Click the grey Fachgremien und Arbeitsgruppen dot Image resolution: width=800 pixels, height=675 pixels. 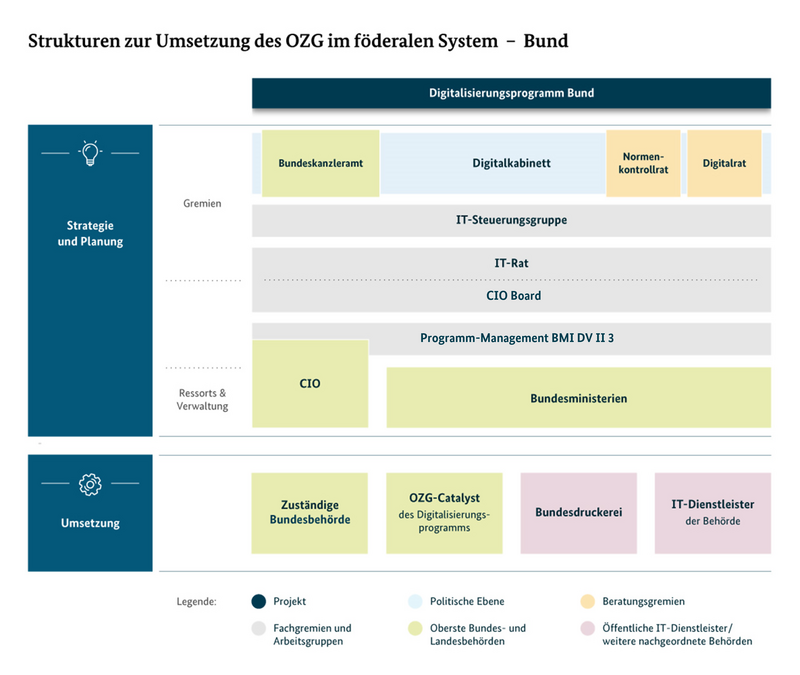click(258, 629)
